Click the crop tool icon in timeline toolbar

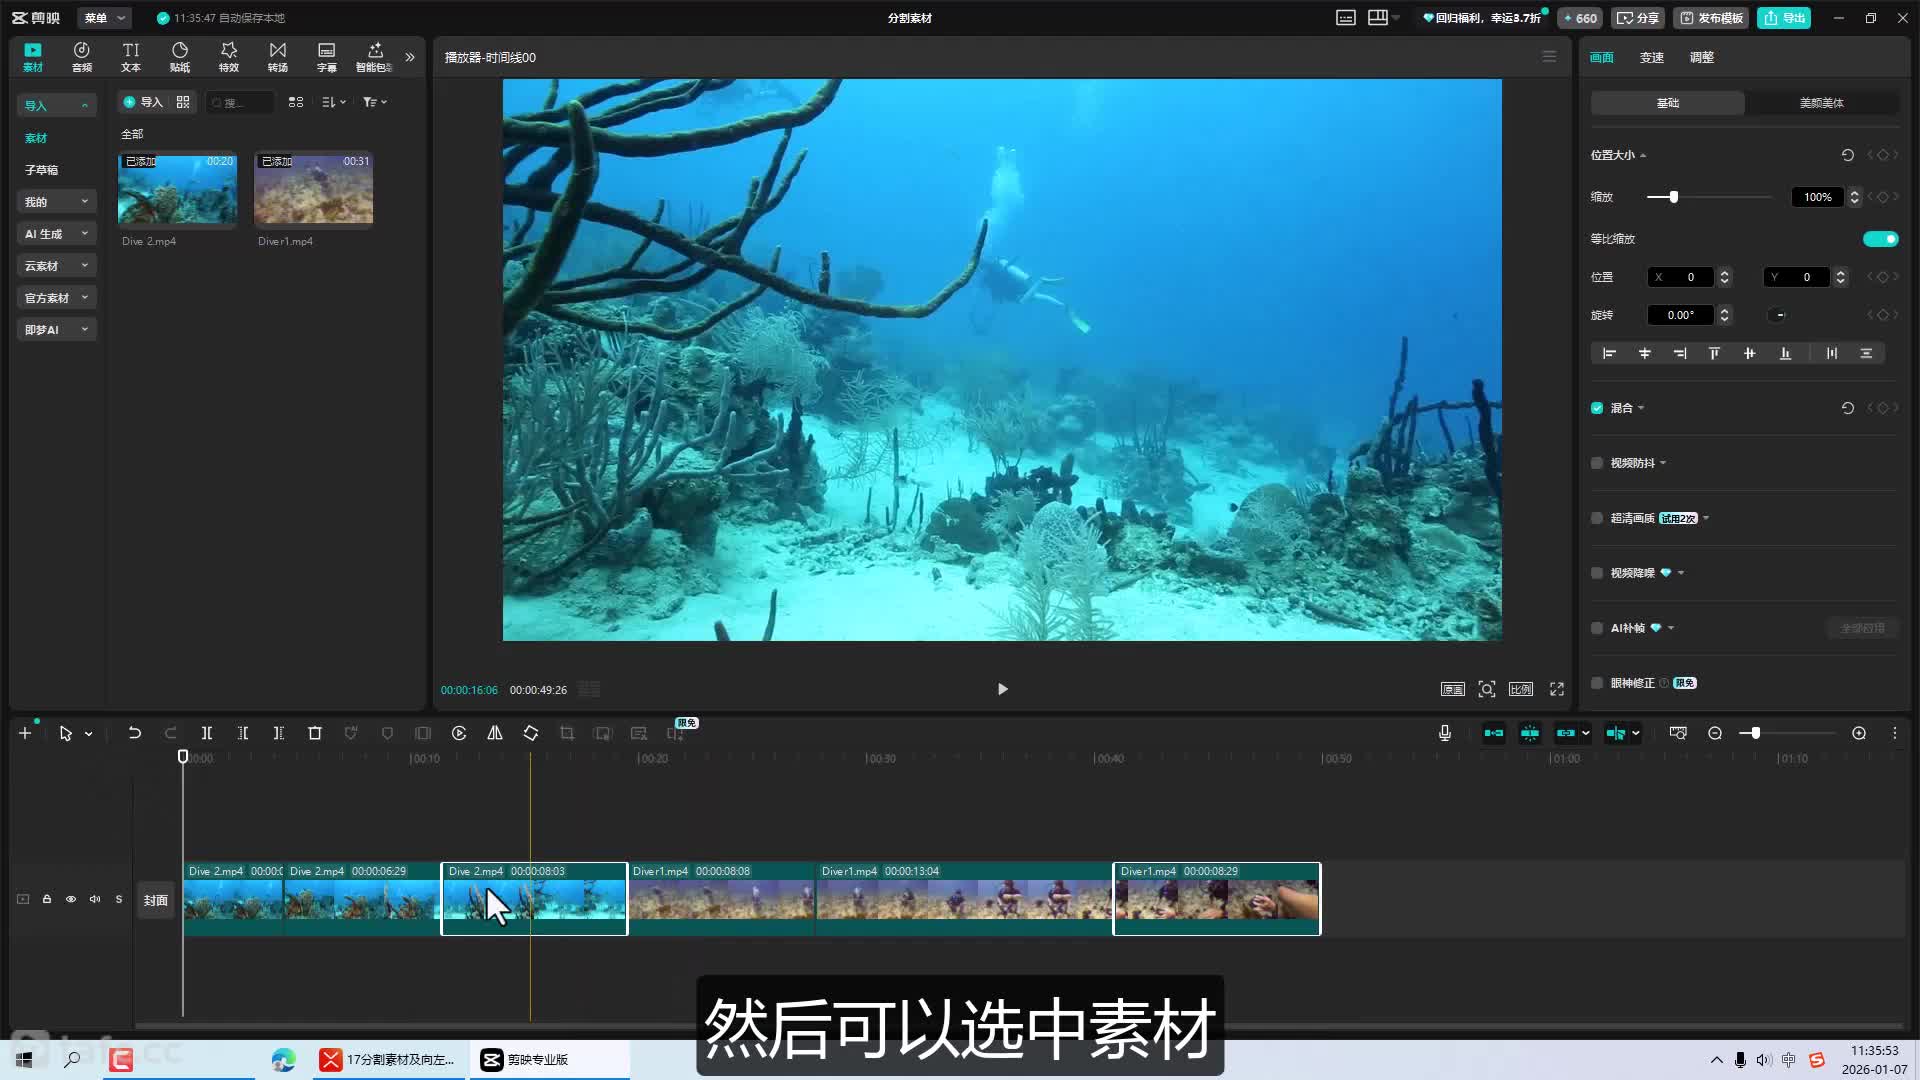[567, 733]
